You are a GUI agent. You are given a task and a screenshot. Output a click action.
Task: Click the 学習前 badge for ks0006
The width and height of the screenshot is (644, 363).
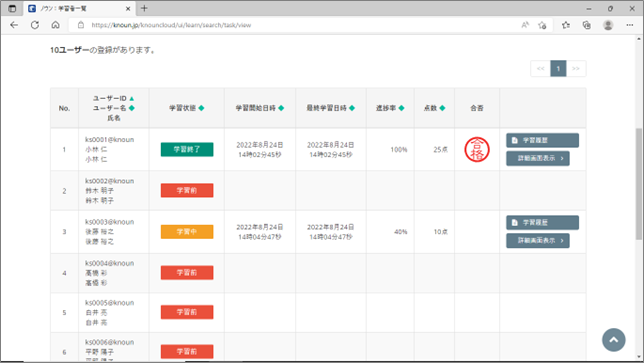coord(187,352)
